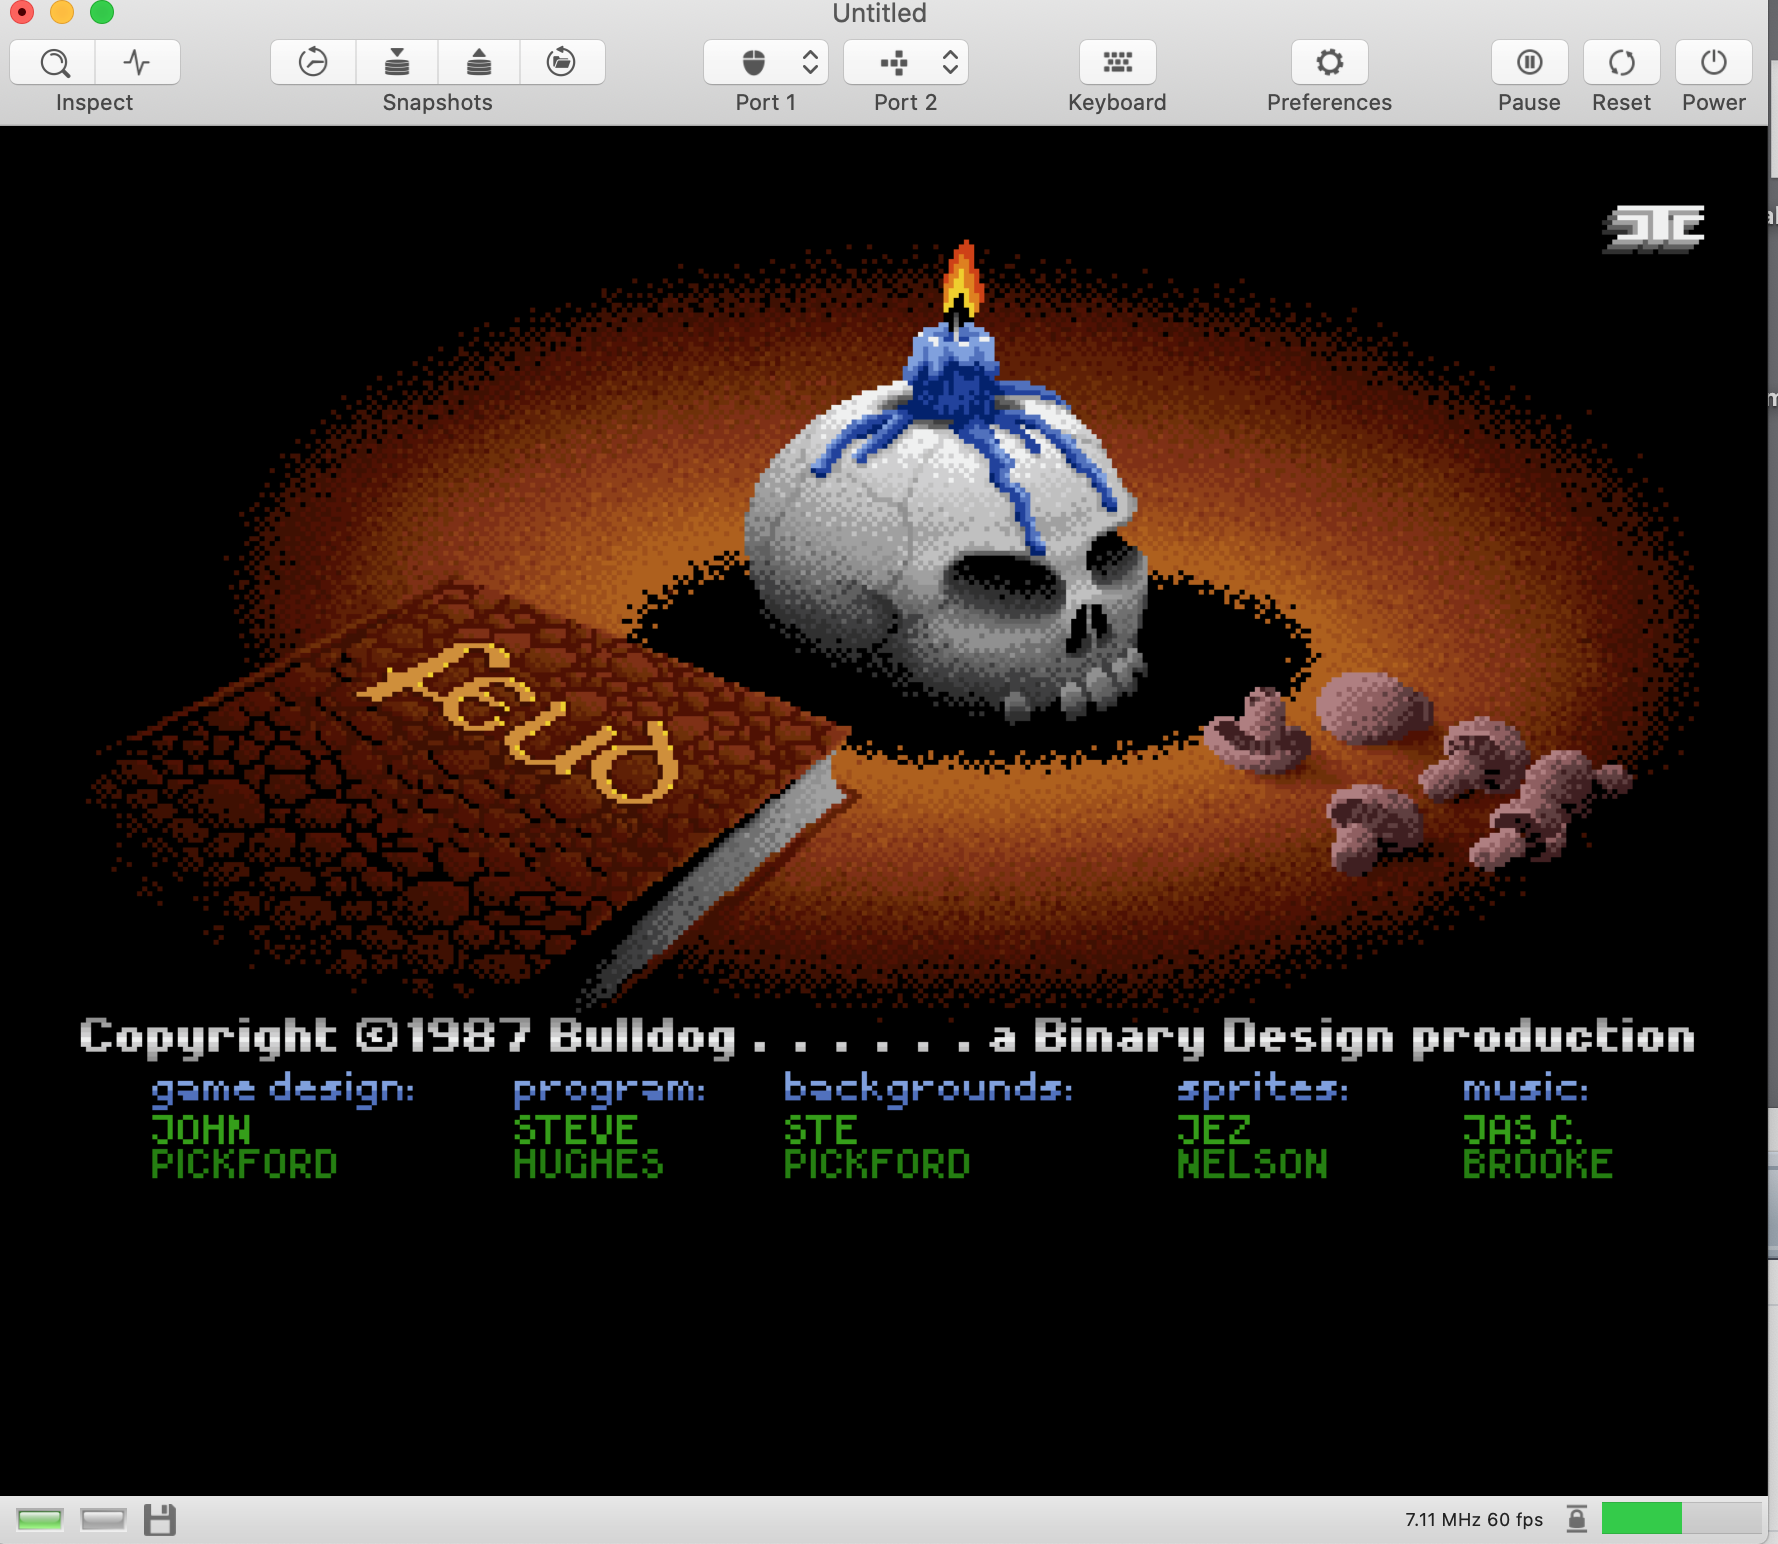
Task: Click the "game design:" heading
Action: pyautogui.click(x=282, y=1089)
